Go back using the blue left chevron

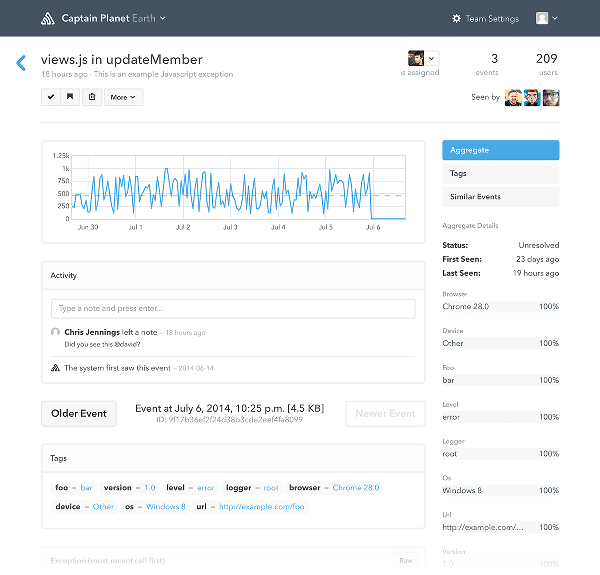click(20, 63)
